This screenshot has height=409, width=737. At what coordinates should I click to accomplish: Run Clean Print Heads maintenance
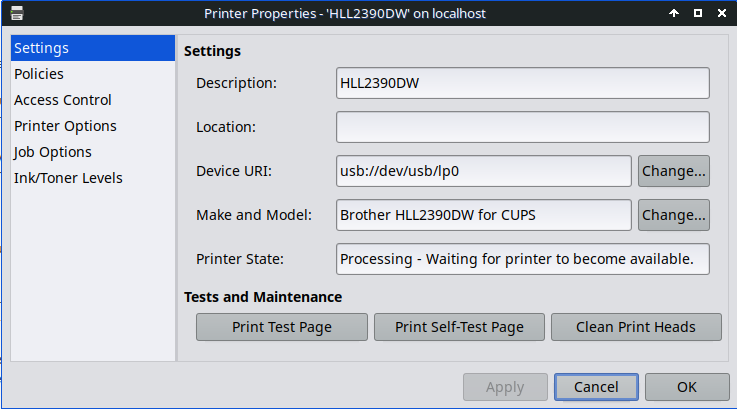coord(636,327)
